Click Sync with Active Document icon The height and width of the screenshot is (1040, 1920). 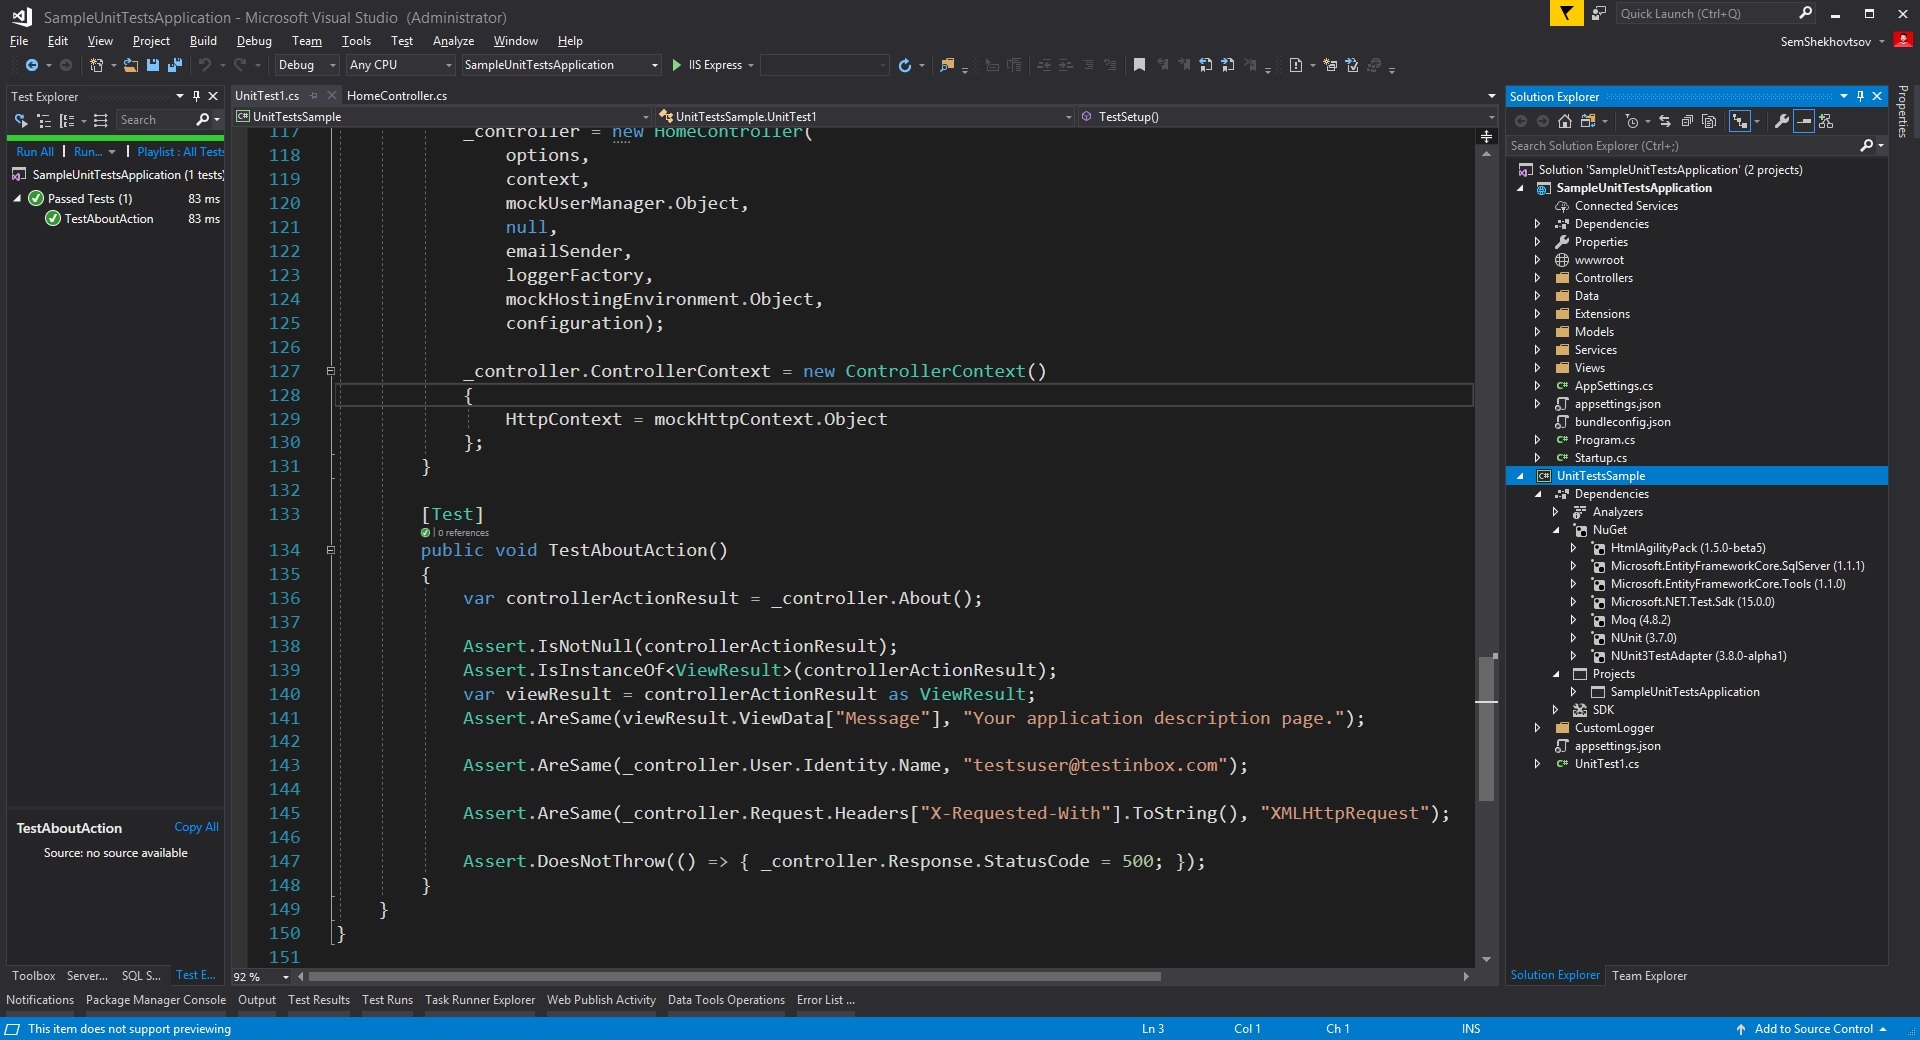point(1665,121)
